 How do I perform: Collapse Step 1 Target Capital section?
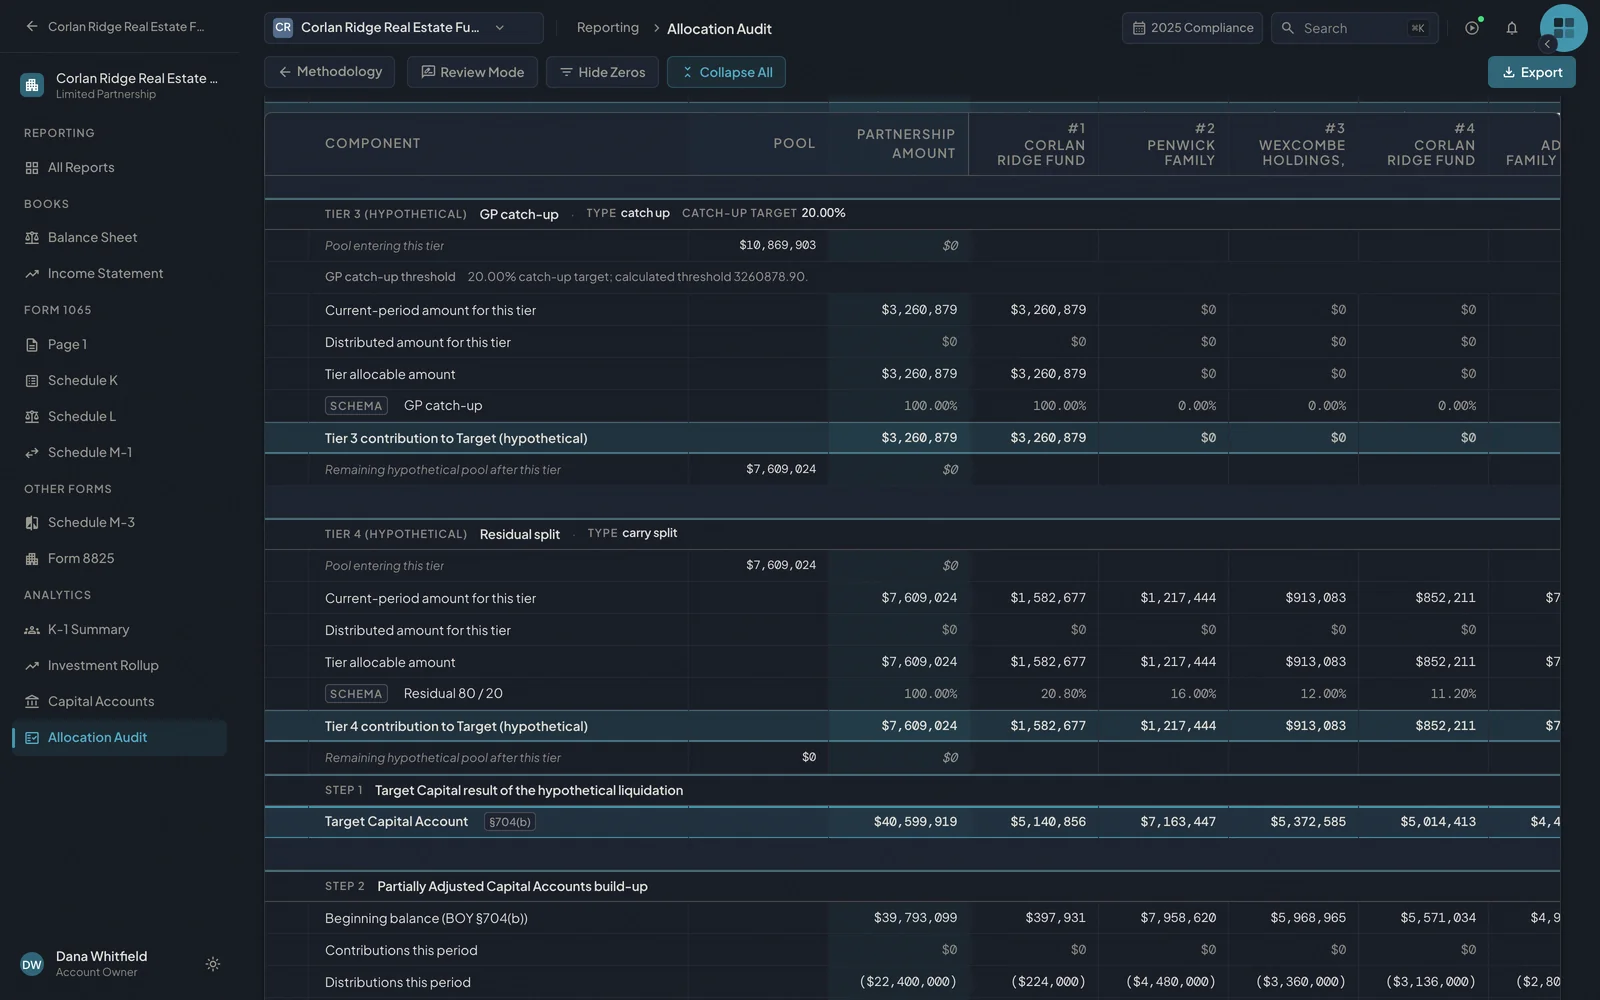point(912,790)
